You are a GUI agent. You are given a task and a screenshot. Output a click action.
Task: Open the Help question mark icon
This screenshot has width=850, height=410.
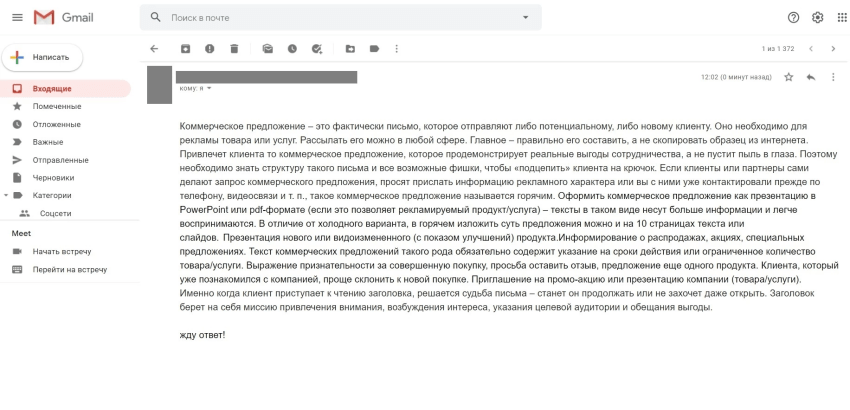(793, 17)
